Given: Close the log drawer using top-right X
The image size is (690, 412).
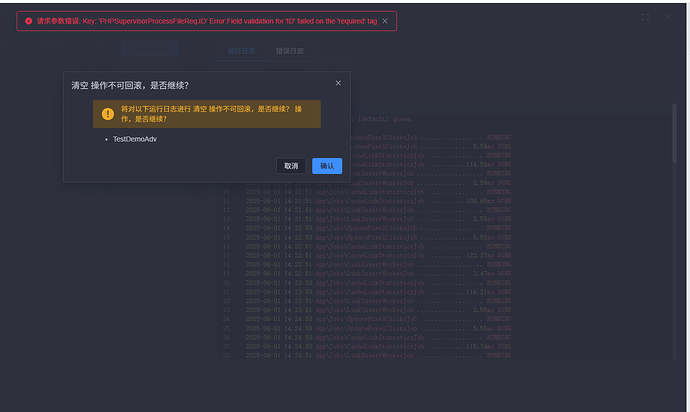Looking at the screenshot, I should point(668,17).
